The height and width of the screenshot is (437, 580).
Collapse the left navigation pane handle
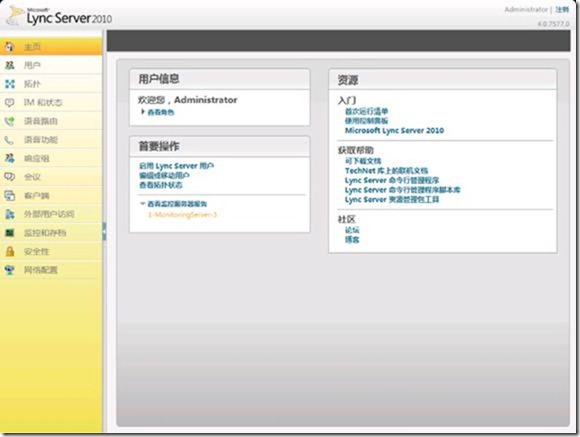click(x=104, y=232)
